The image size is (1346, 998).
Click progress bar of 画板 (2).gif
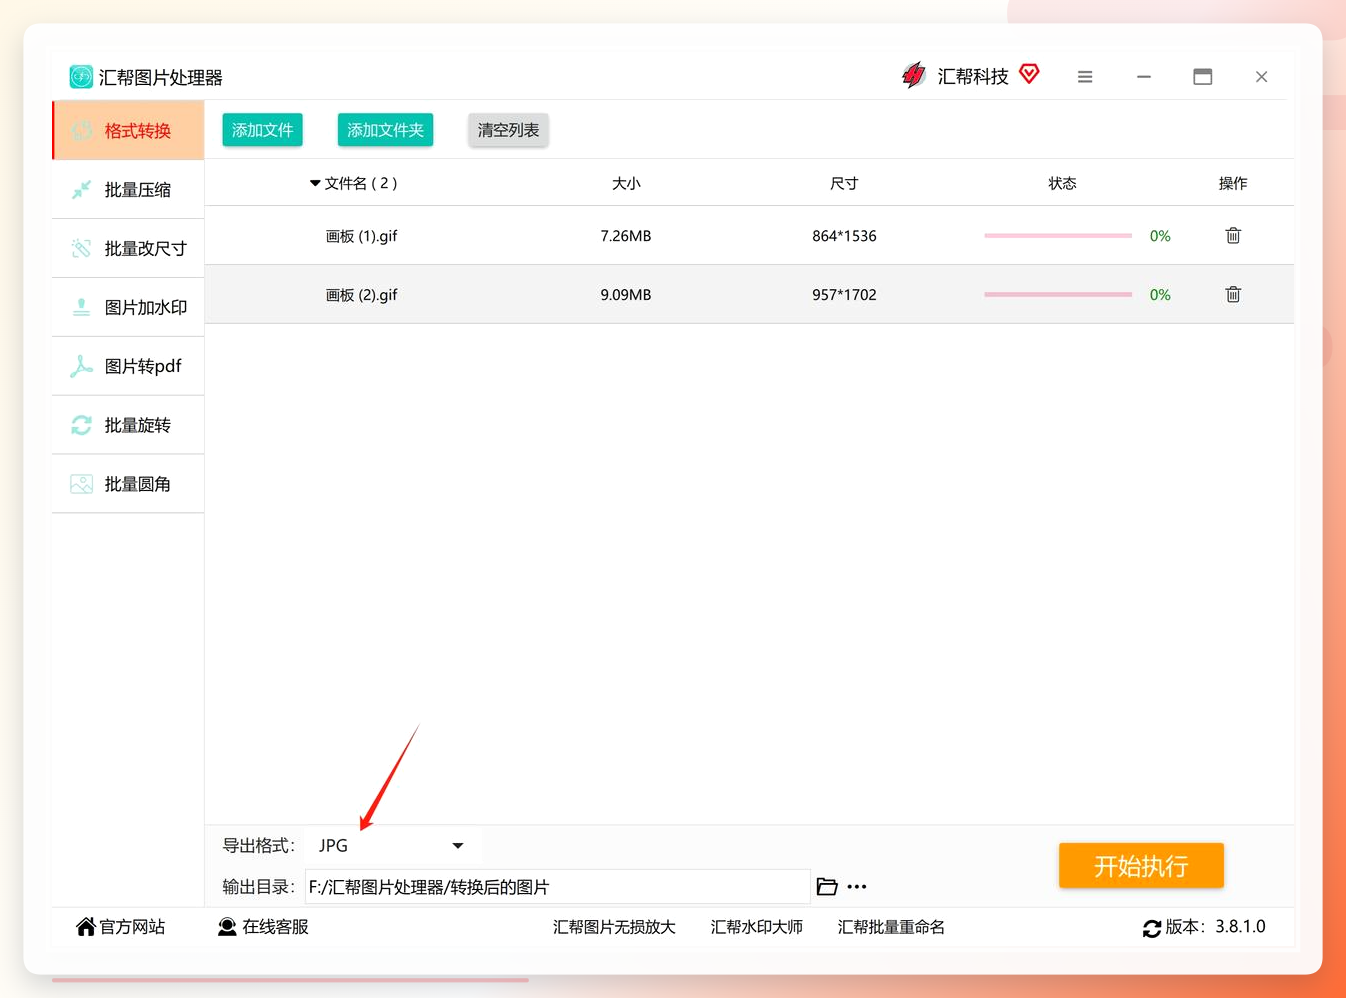coord(1058,295)
